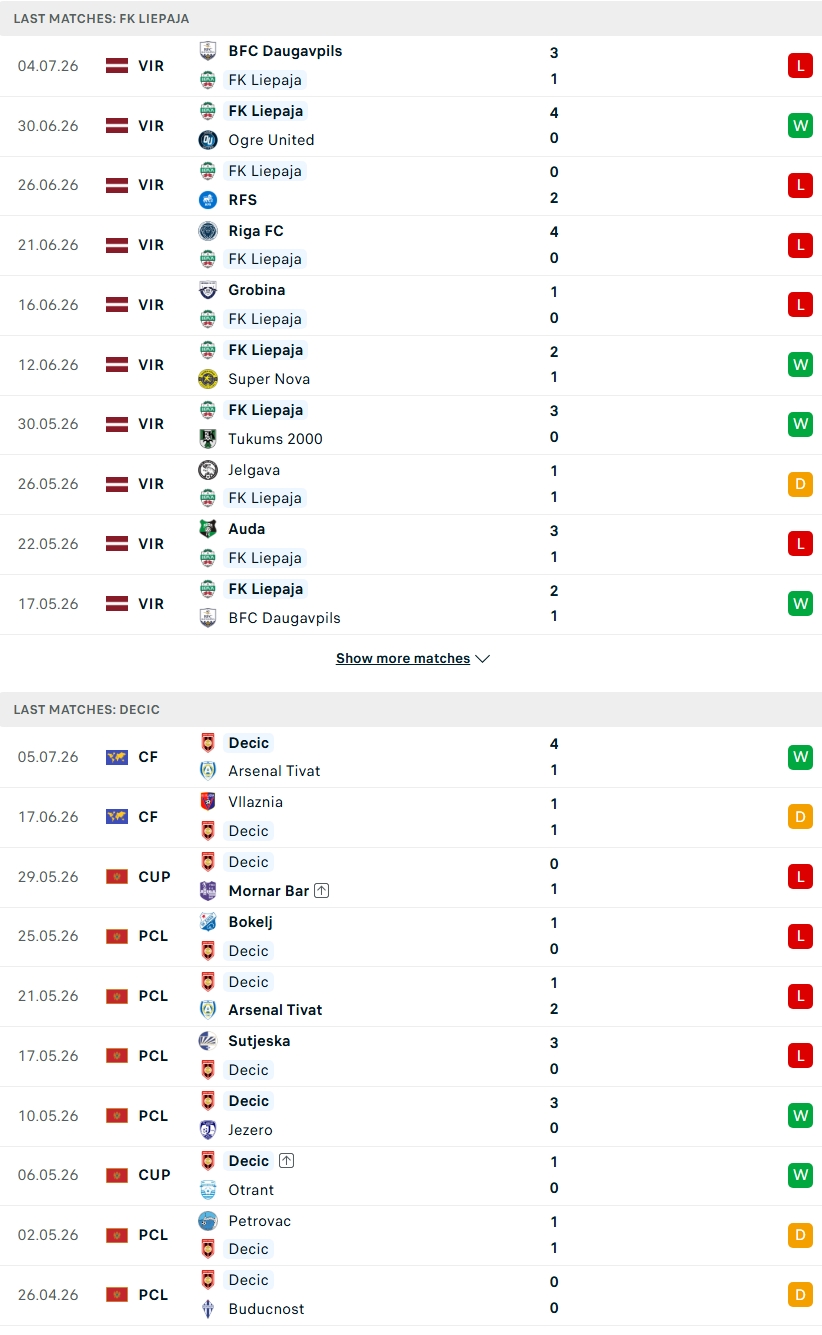Image resolution: width=822 pixels, height=1335 pixels.
Task: Open the Decic vs Arsenal Tivat 05.07.26 match
Action: (411, 757)
